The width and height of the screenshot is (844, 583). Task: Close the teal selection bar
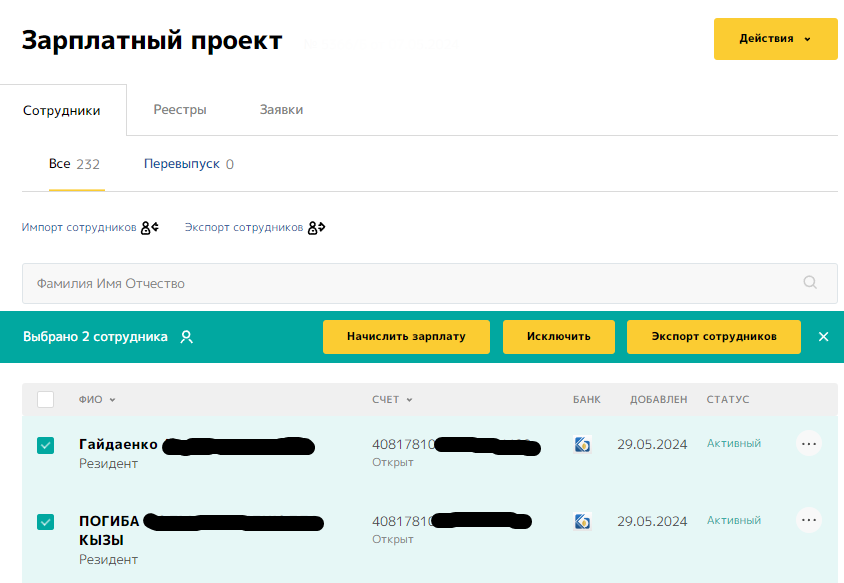coord(823,337)
